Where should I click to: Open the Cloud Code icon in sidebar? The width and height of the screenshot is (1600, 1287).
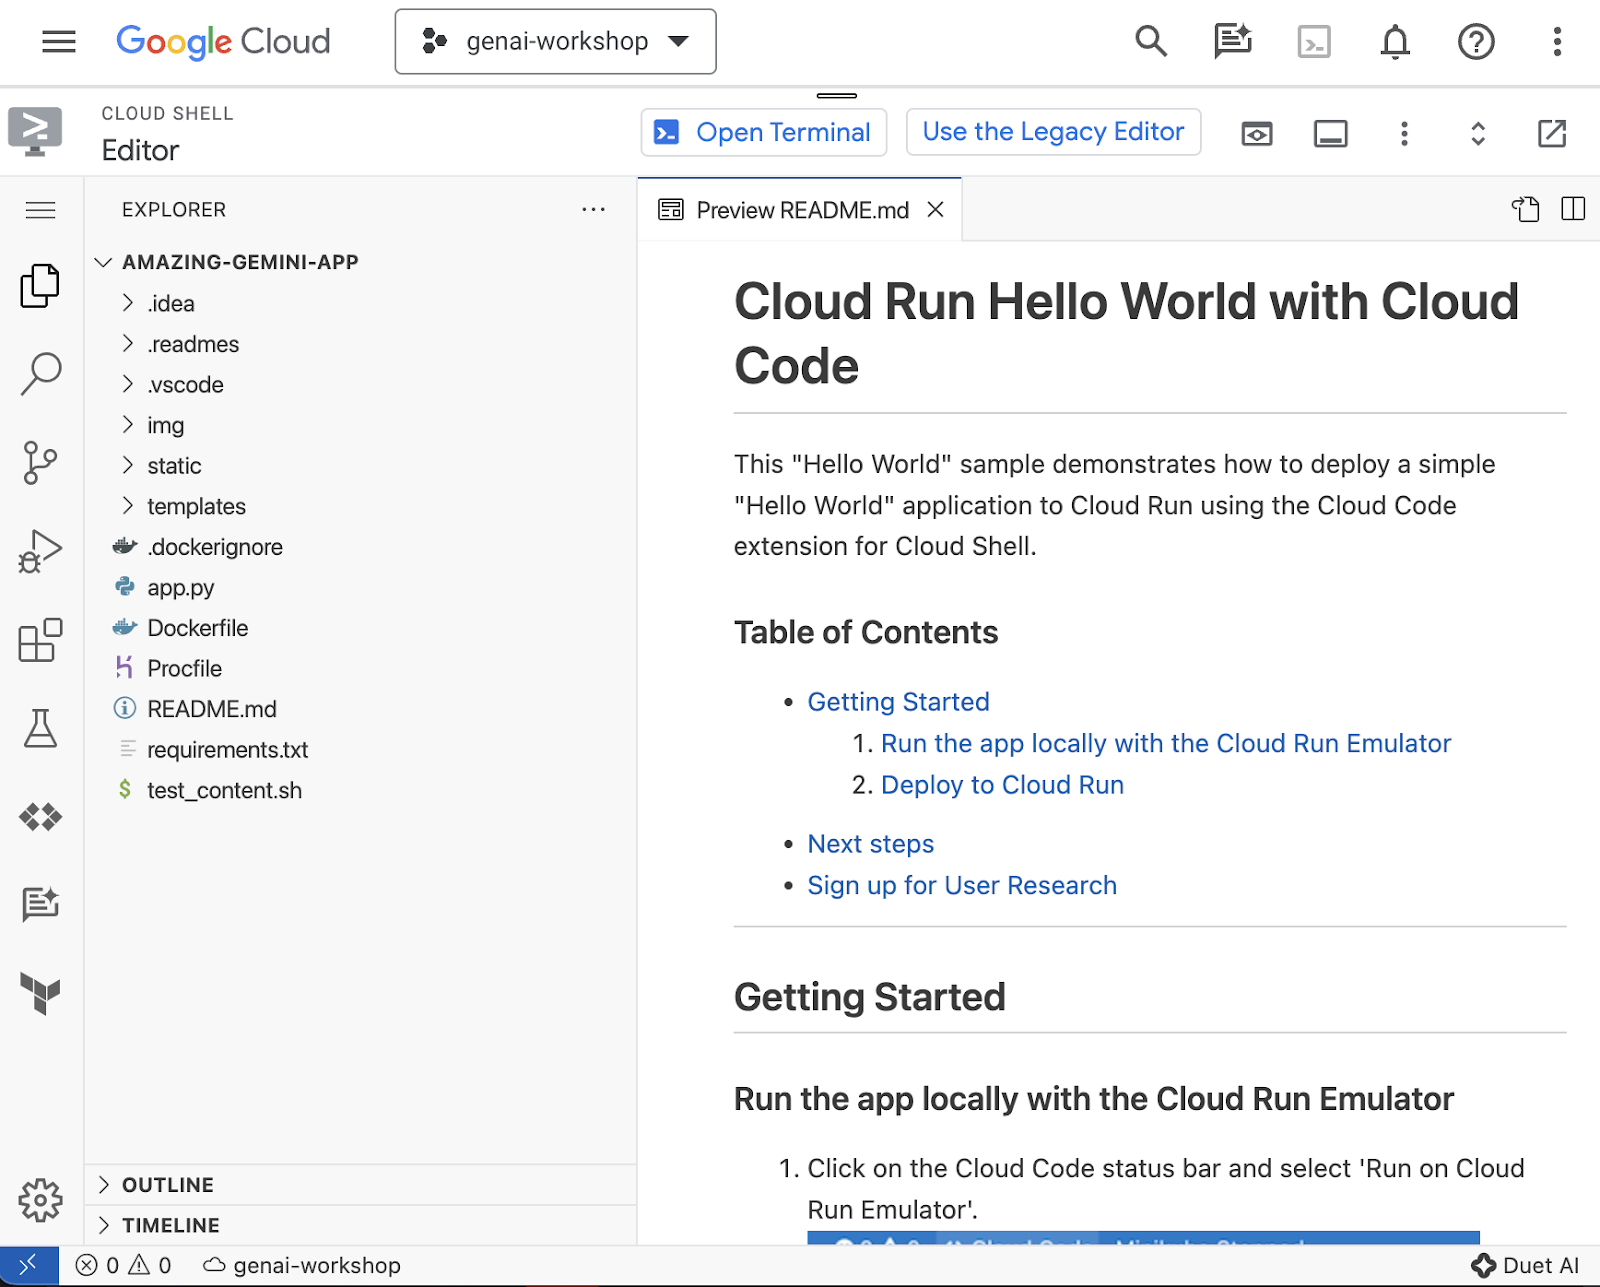[40, 817]
